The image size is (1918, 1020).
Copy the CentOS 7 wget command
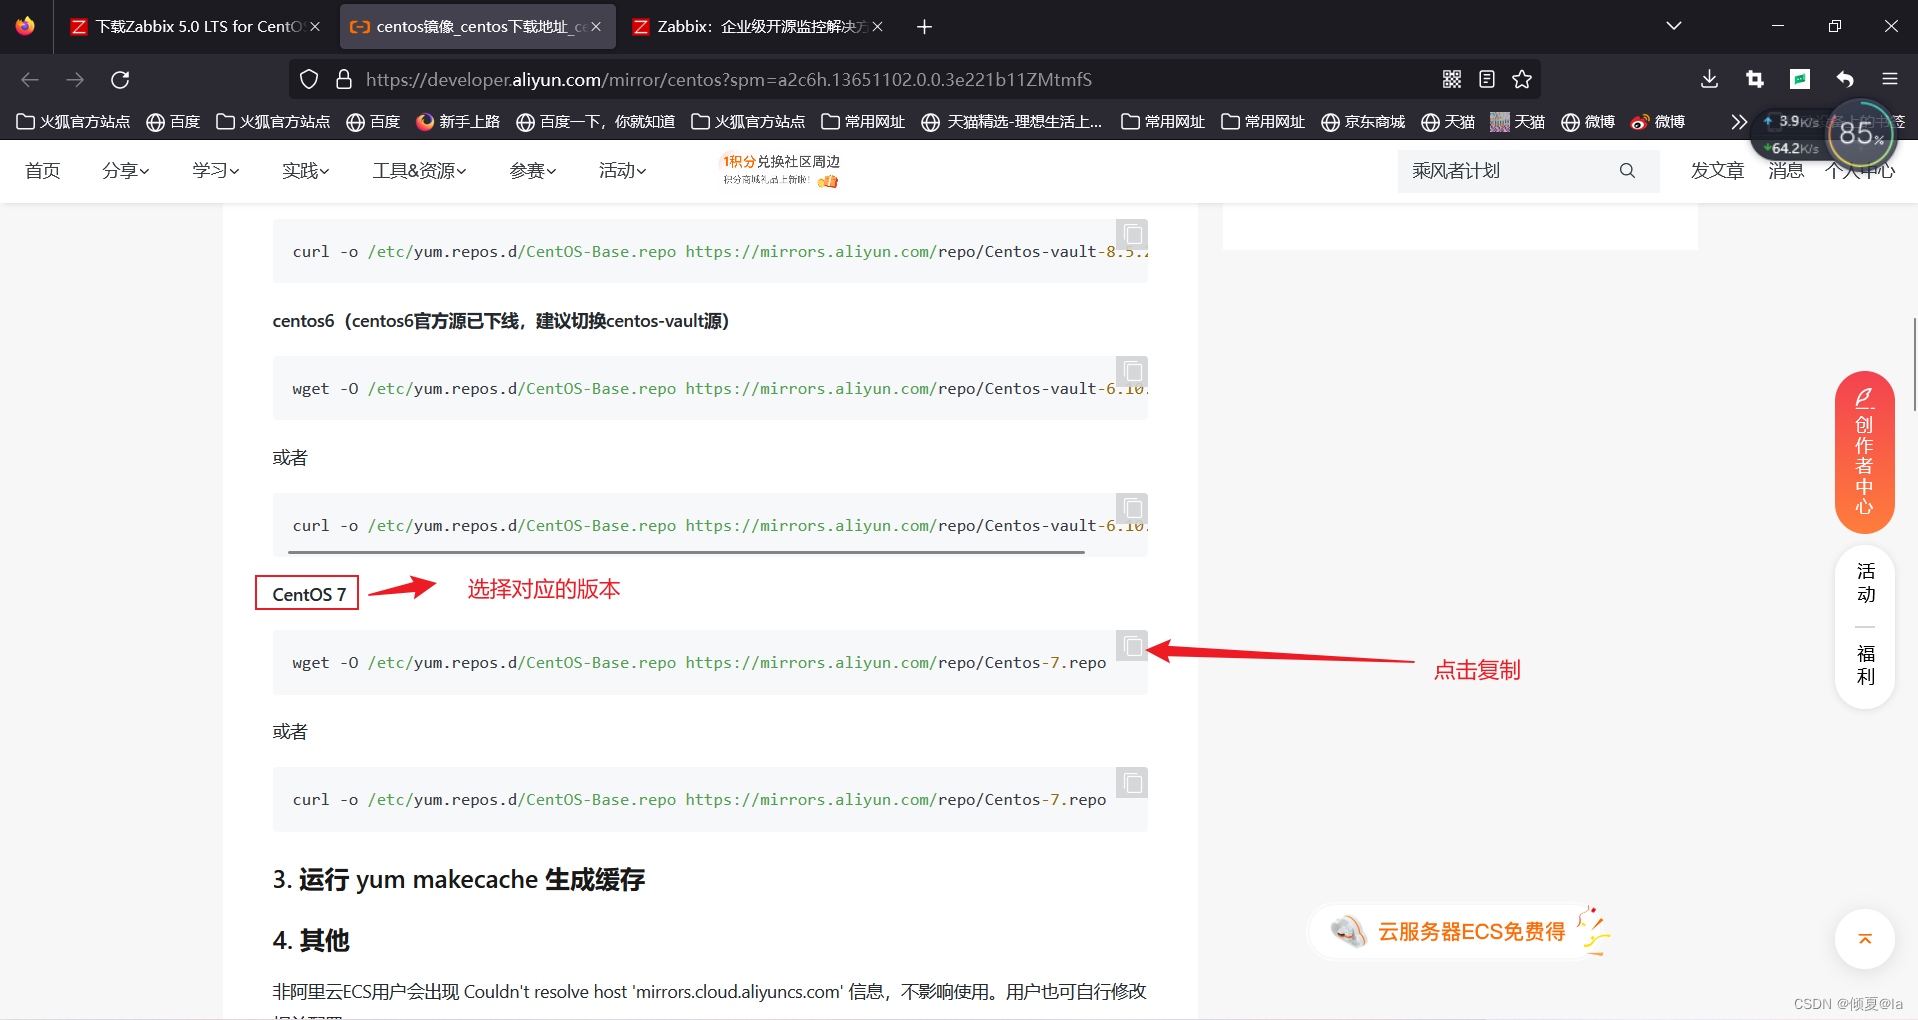pyautogui.click(x=1132, y=646)
